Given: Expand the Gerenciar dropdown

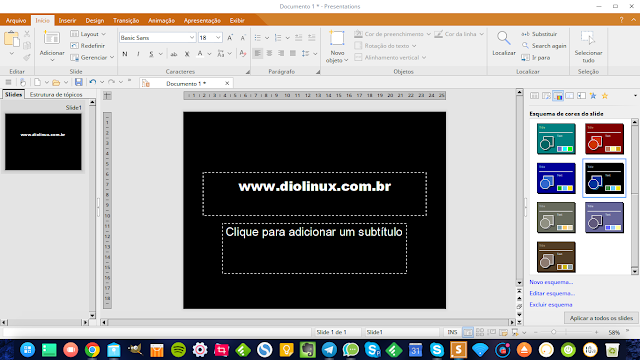Looking at the screenshot, I should [112, 58].
